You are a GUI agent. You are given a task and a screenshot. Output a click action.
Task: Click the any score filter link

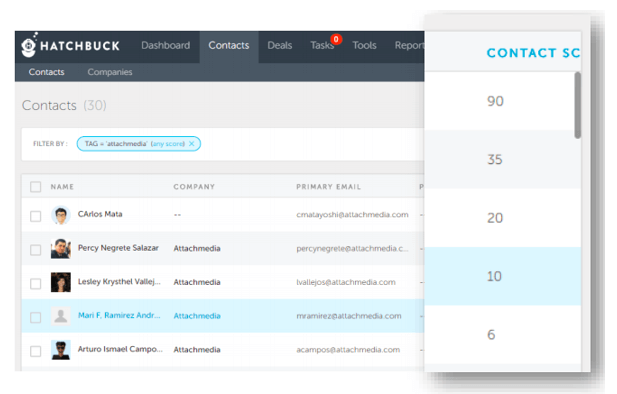pyautogui.click(x=168, y=144)
